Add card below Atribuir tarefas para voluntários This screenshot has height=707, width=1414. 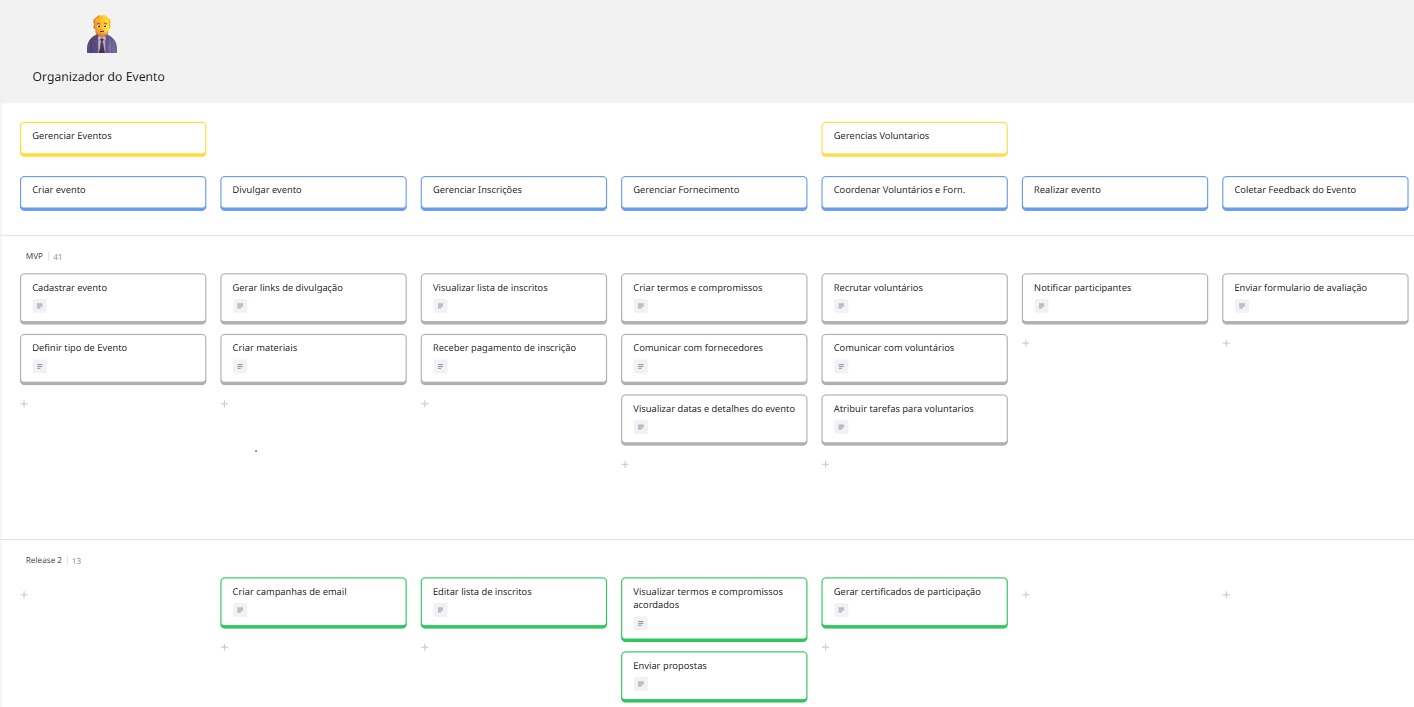tap(825, 464)
